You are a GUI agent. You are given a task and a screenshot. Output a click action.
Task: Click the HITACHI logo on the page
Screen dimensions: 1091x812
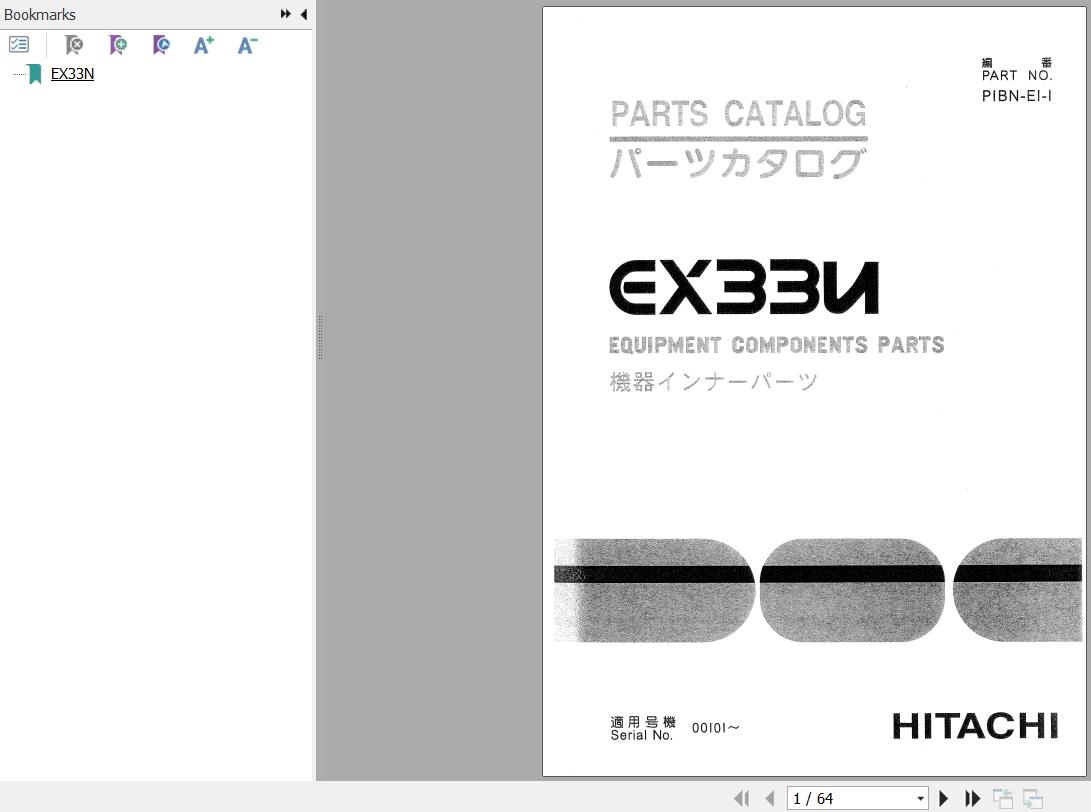coord(975,726)
